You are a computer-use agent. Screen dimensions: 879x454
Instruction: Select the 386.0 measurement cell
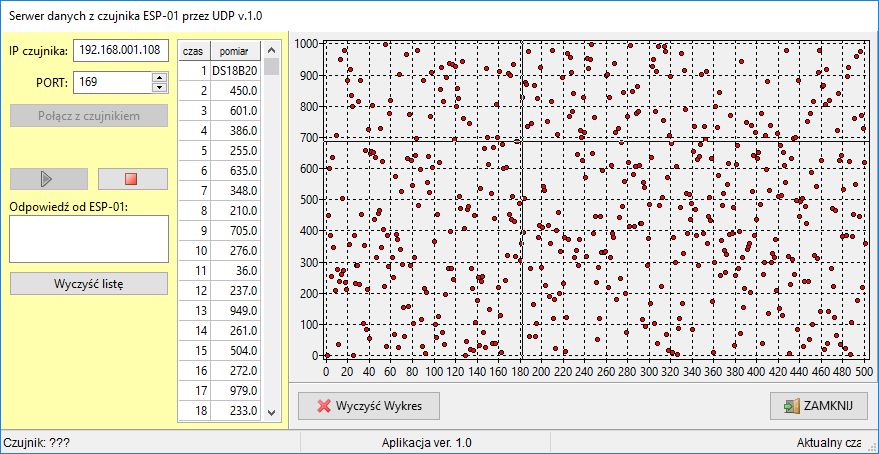235,131
